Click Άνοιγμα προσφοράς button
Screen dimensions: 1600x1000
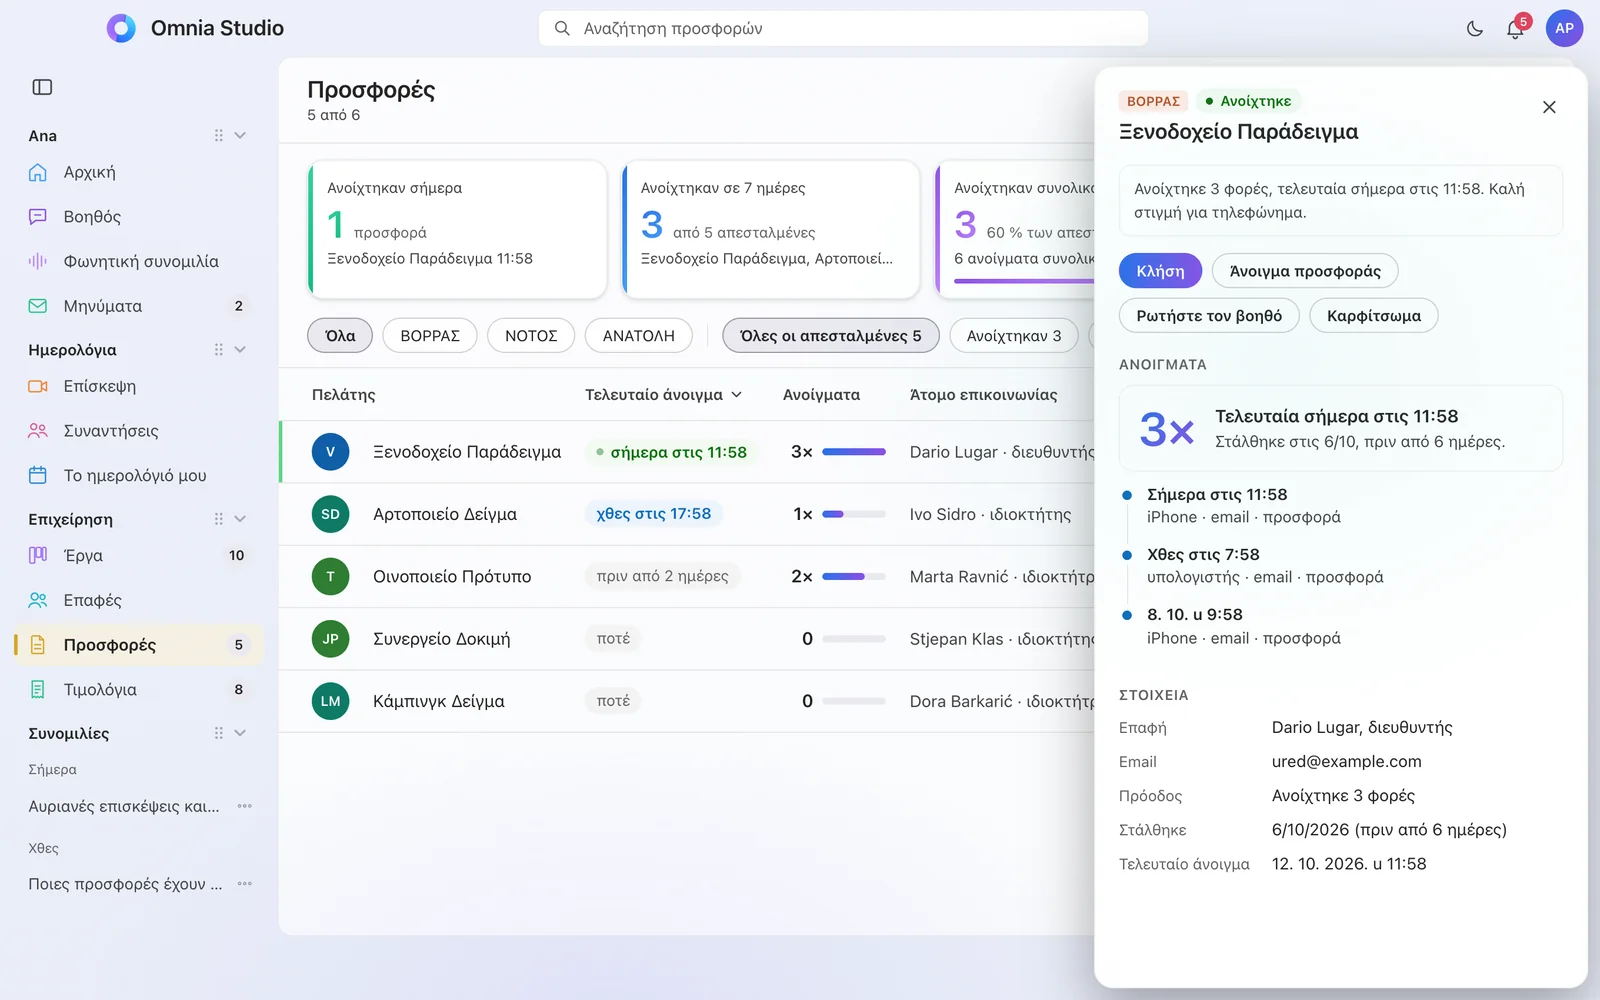(1305, 271)
